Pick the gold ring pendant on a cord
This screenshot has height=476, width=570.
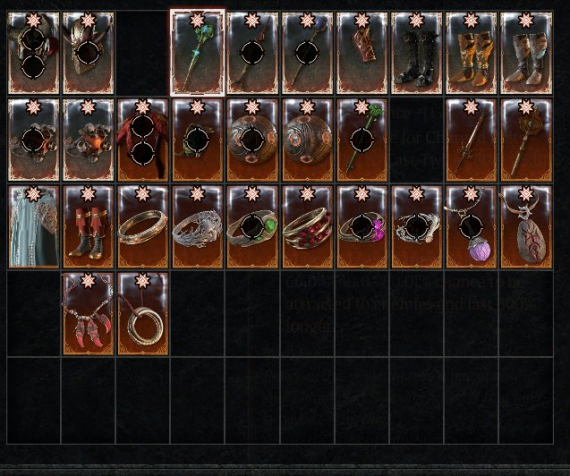(143, 314)
